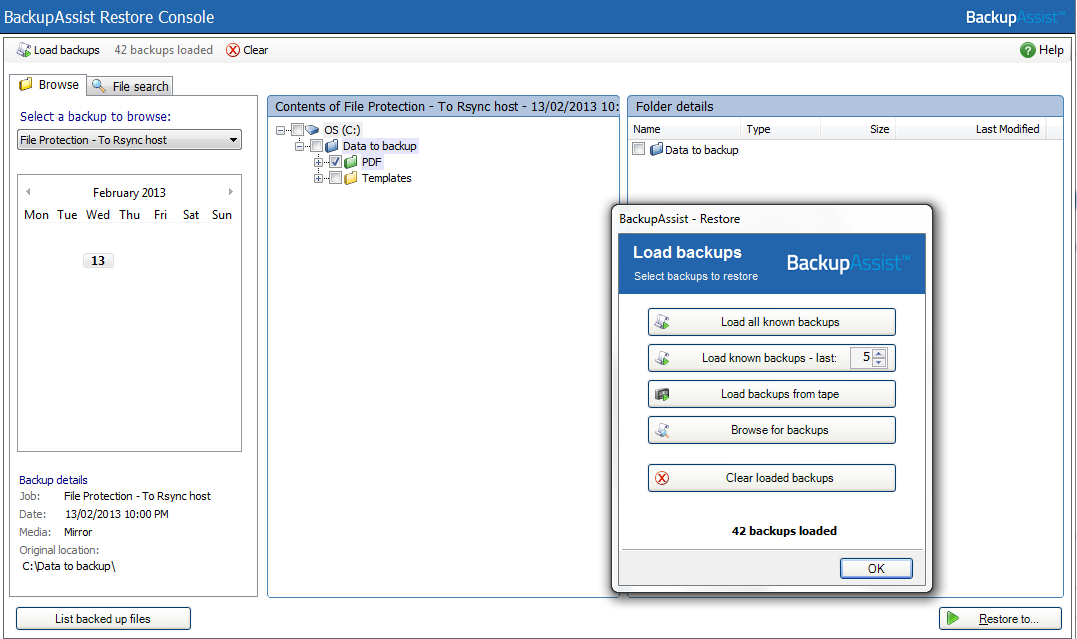1077x639 pixels.
Task: Go to next month in calendar
Action: [x=231, y=192]
